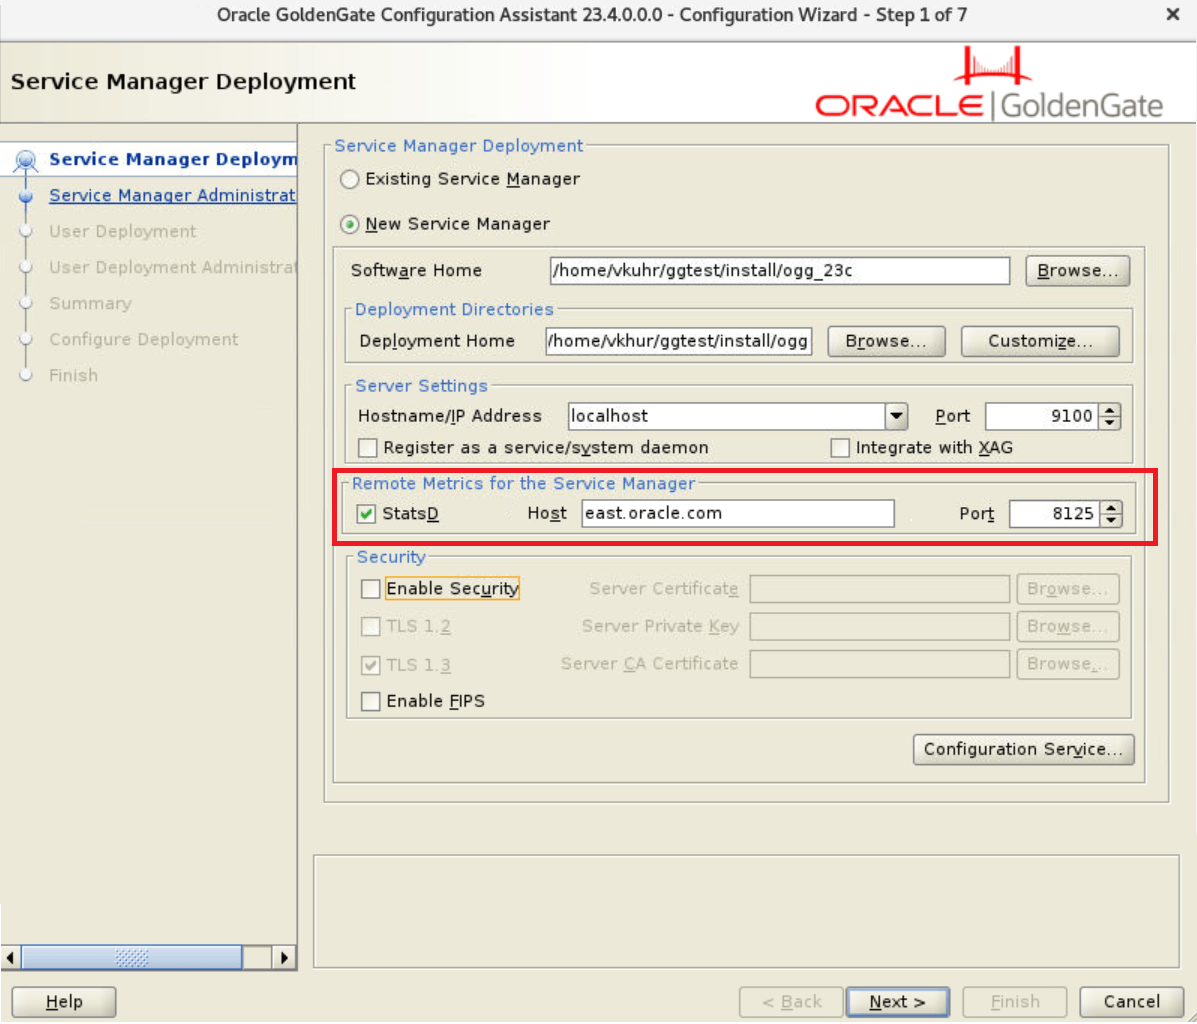Screen dimensions: 1197x1024
Task: Disable the StatsD checkbox
Action: (x=367, y=513)
